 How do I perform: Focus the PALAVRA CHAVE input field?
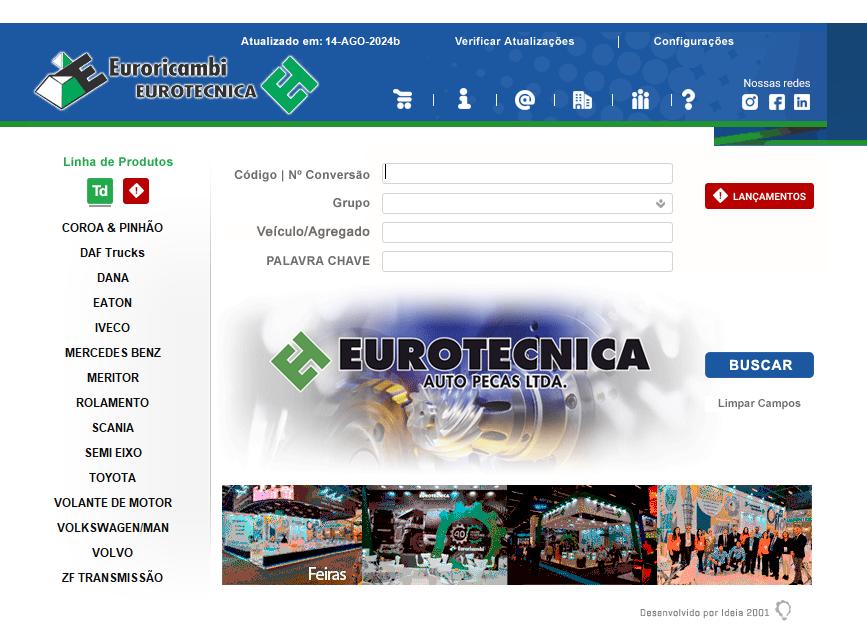point(527,262)
